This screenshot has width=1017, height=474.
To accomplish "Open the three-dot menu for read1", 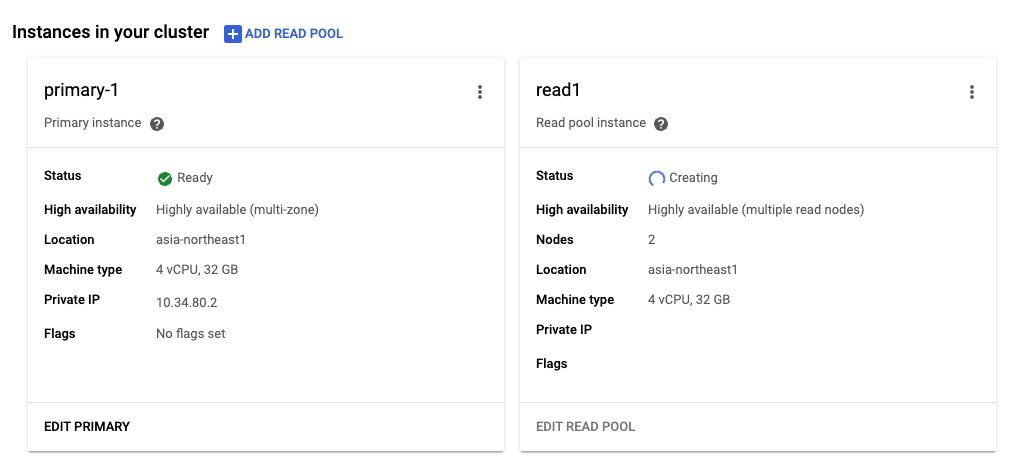I will tap(972, 92).
